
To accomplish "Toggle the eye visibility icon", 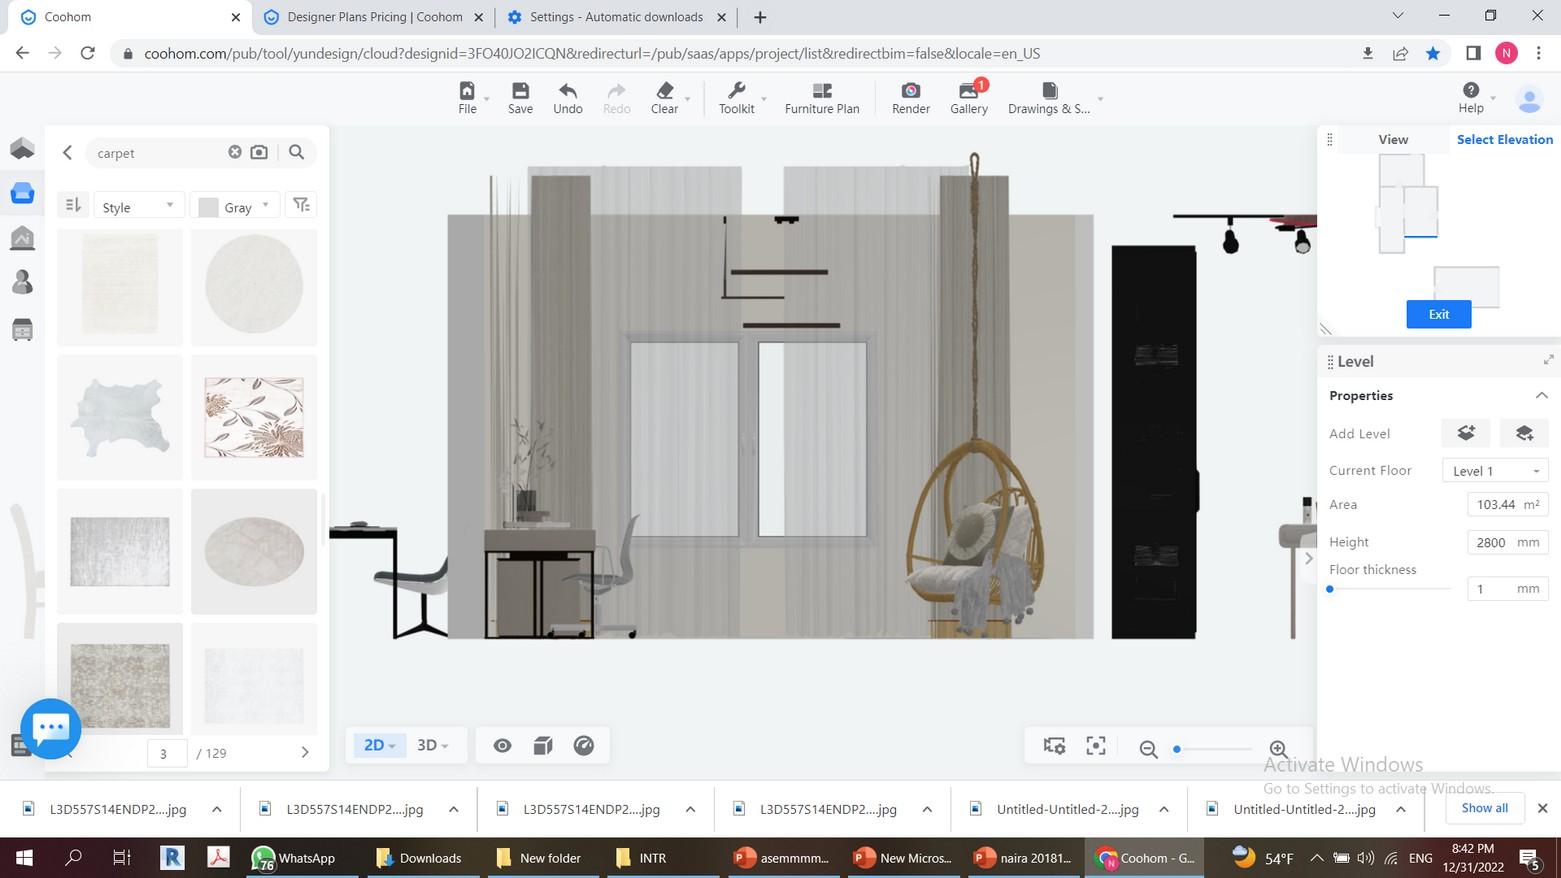I will tap(502, 746).
